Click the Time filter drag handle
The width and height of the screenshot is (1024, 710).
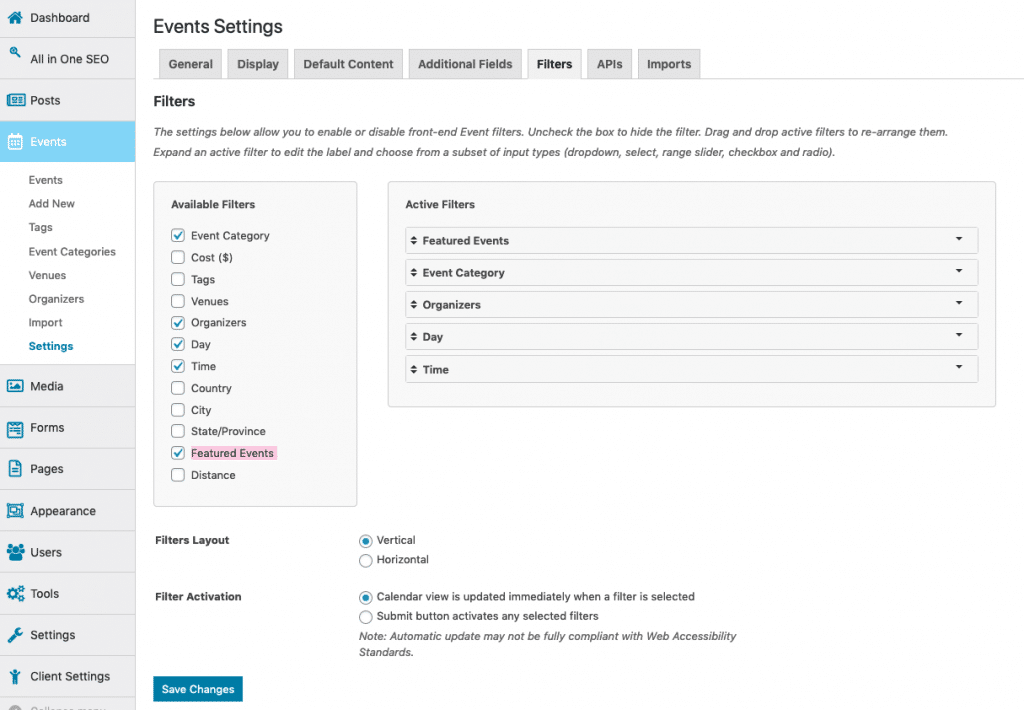413,369
